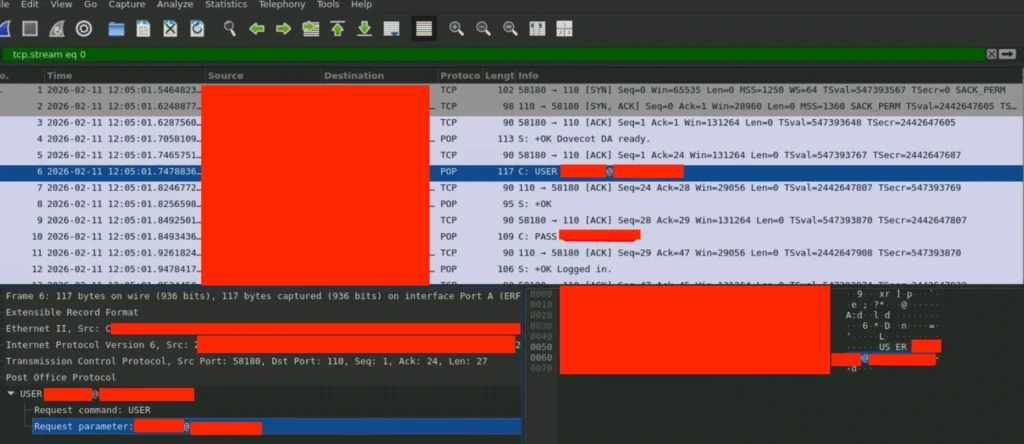
Task: Restart the current capture
Action: (57, 29)
